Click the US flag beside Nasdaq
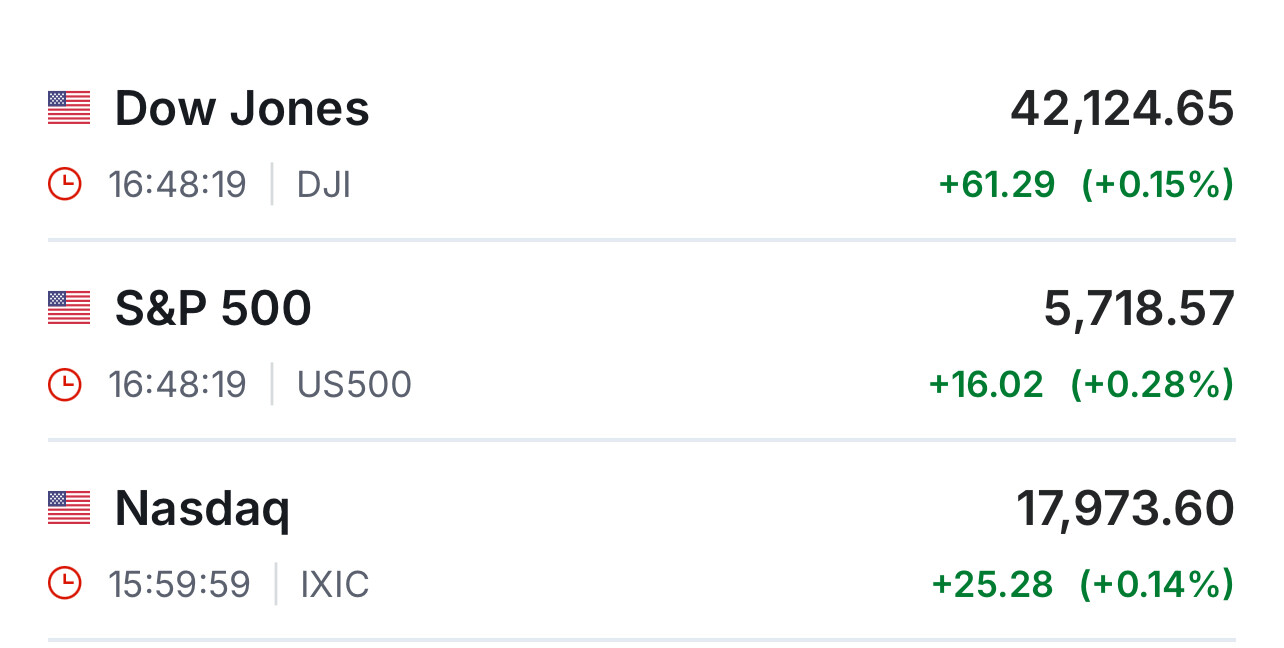 69,508
